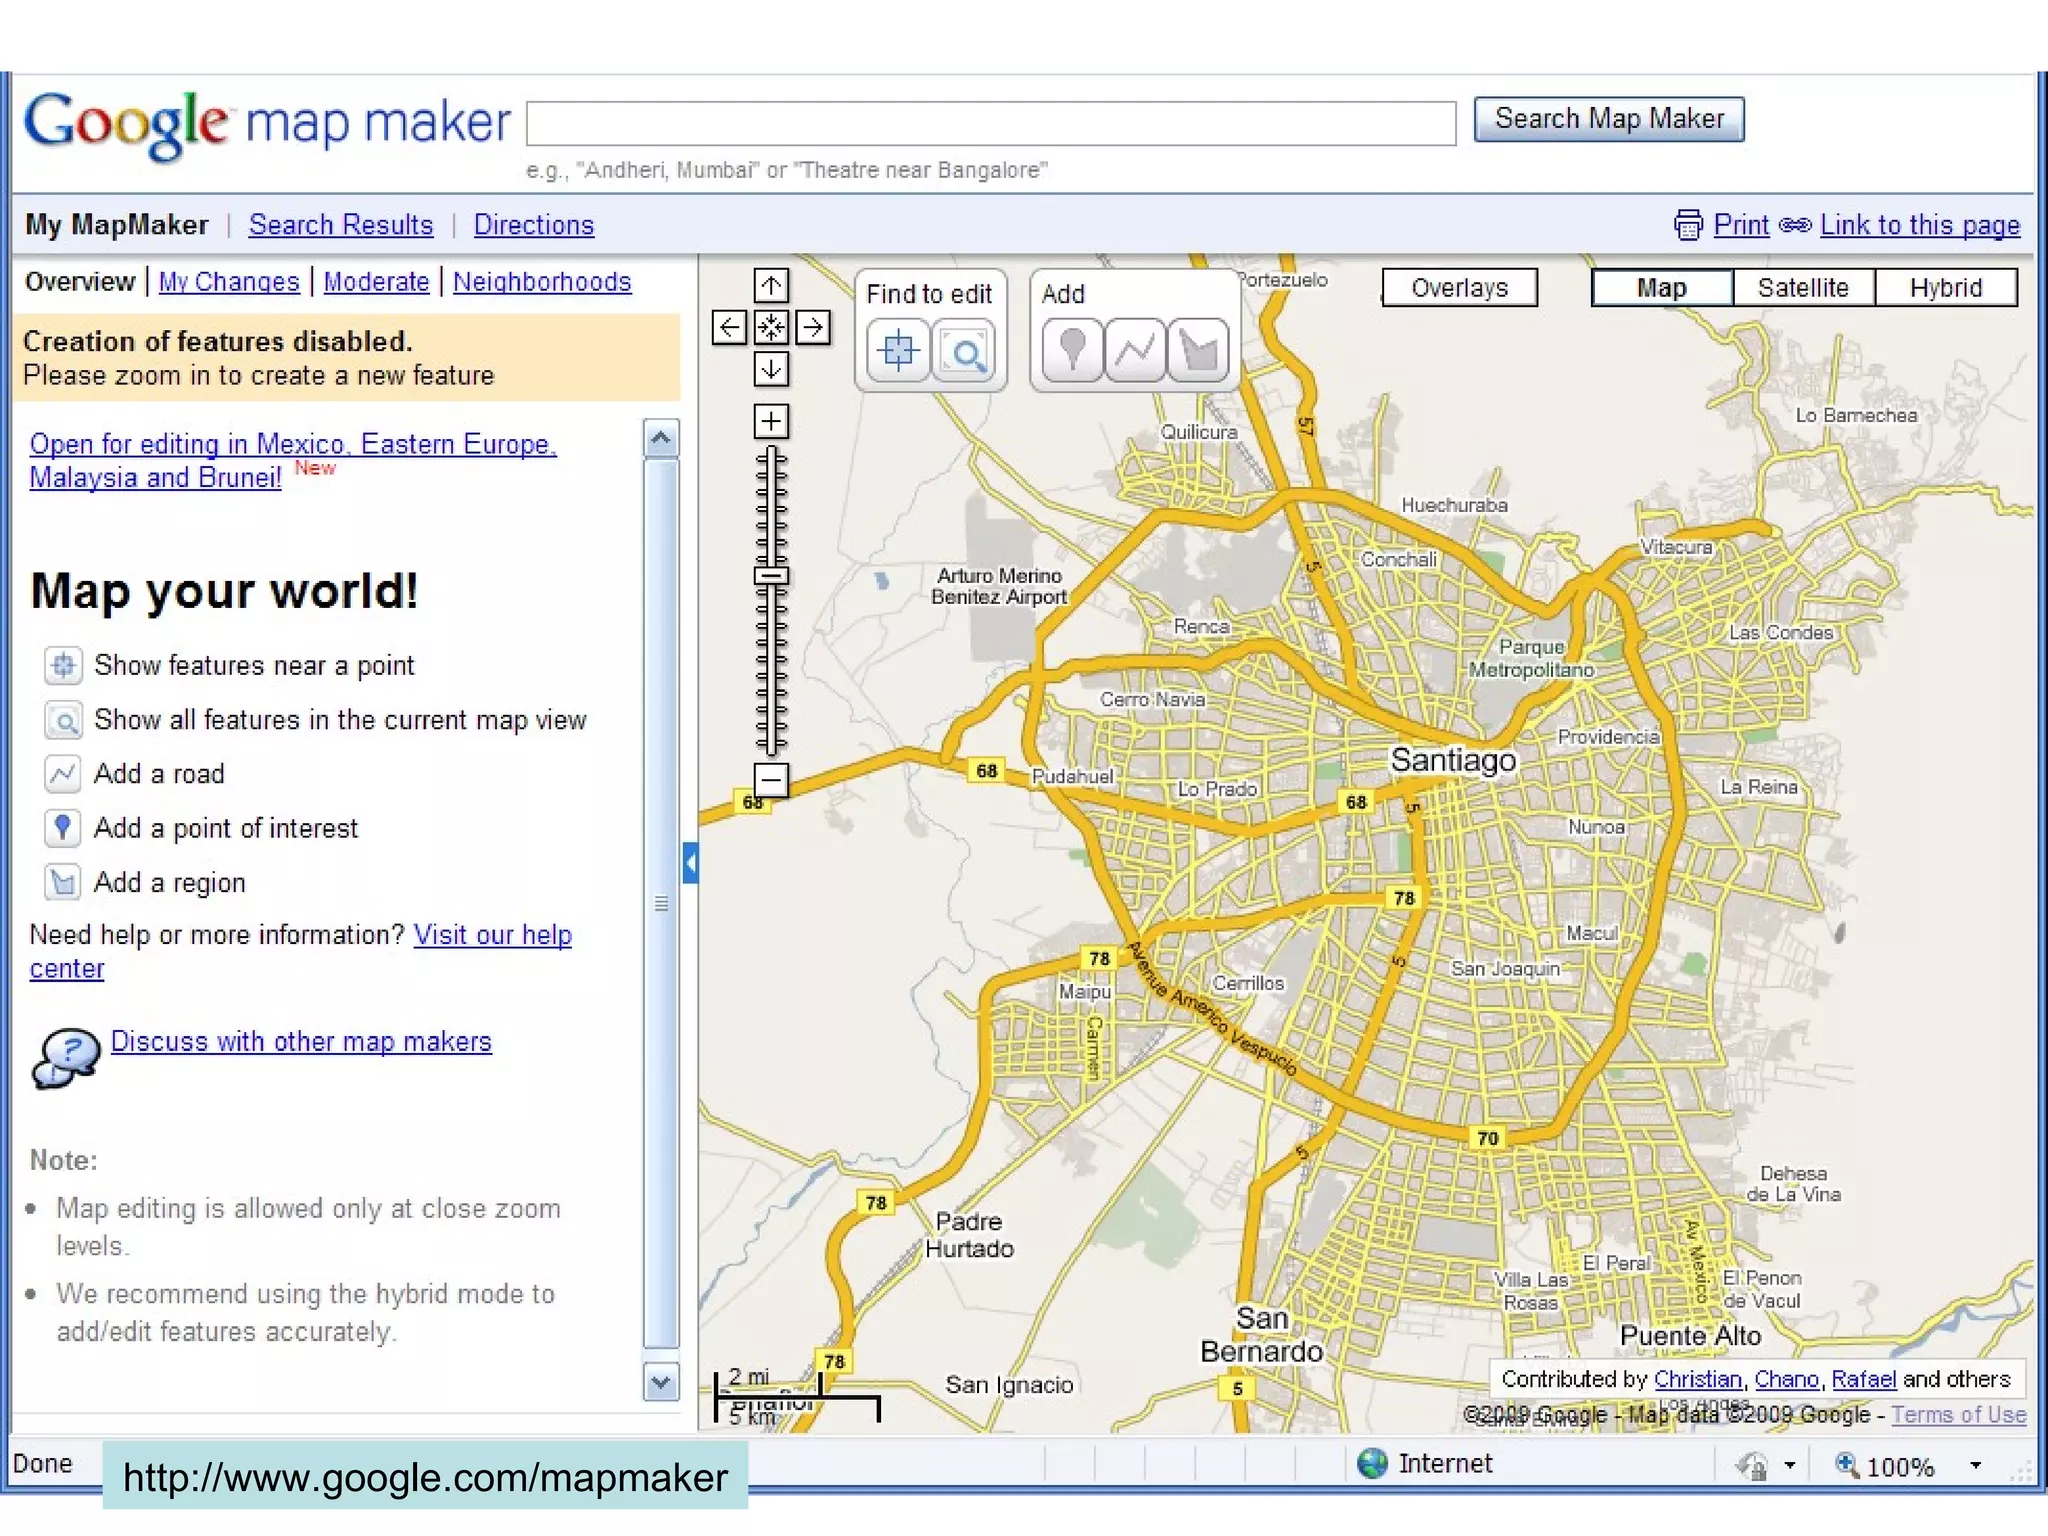Open the Mexico, Eastern Europe editing announcement link
This screenshot has width=2048, height=1536.
tap(292, 461)
